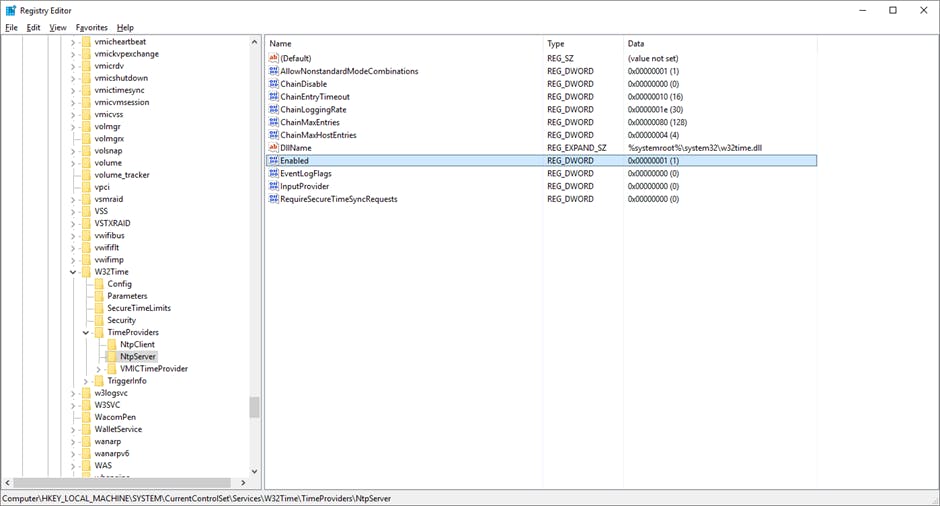
Task: Collapse the W32Time tree node
Action: pyautogui.click(x=73, y=272)
